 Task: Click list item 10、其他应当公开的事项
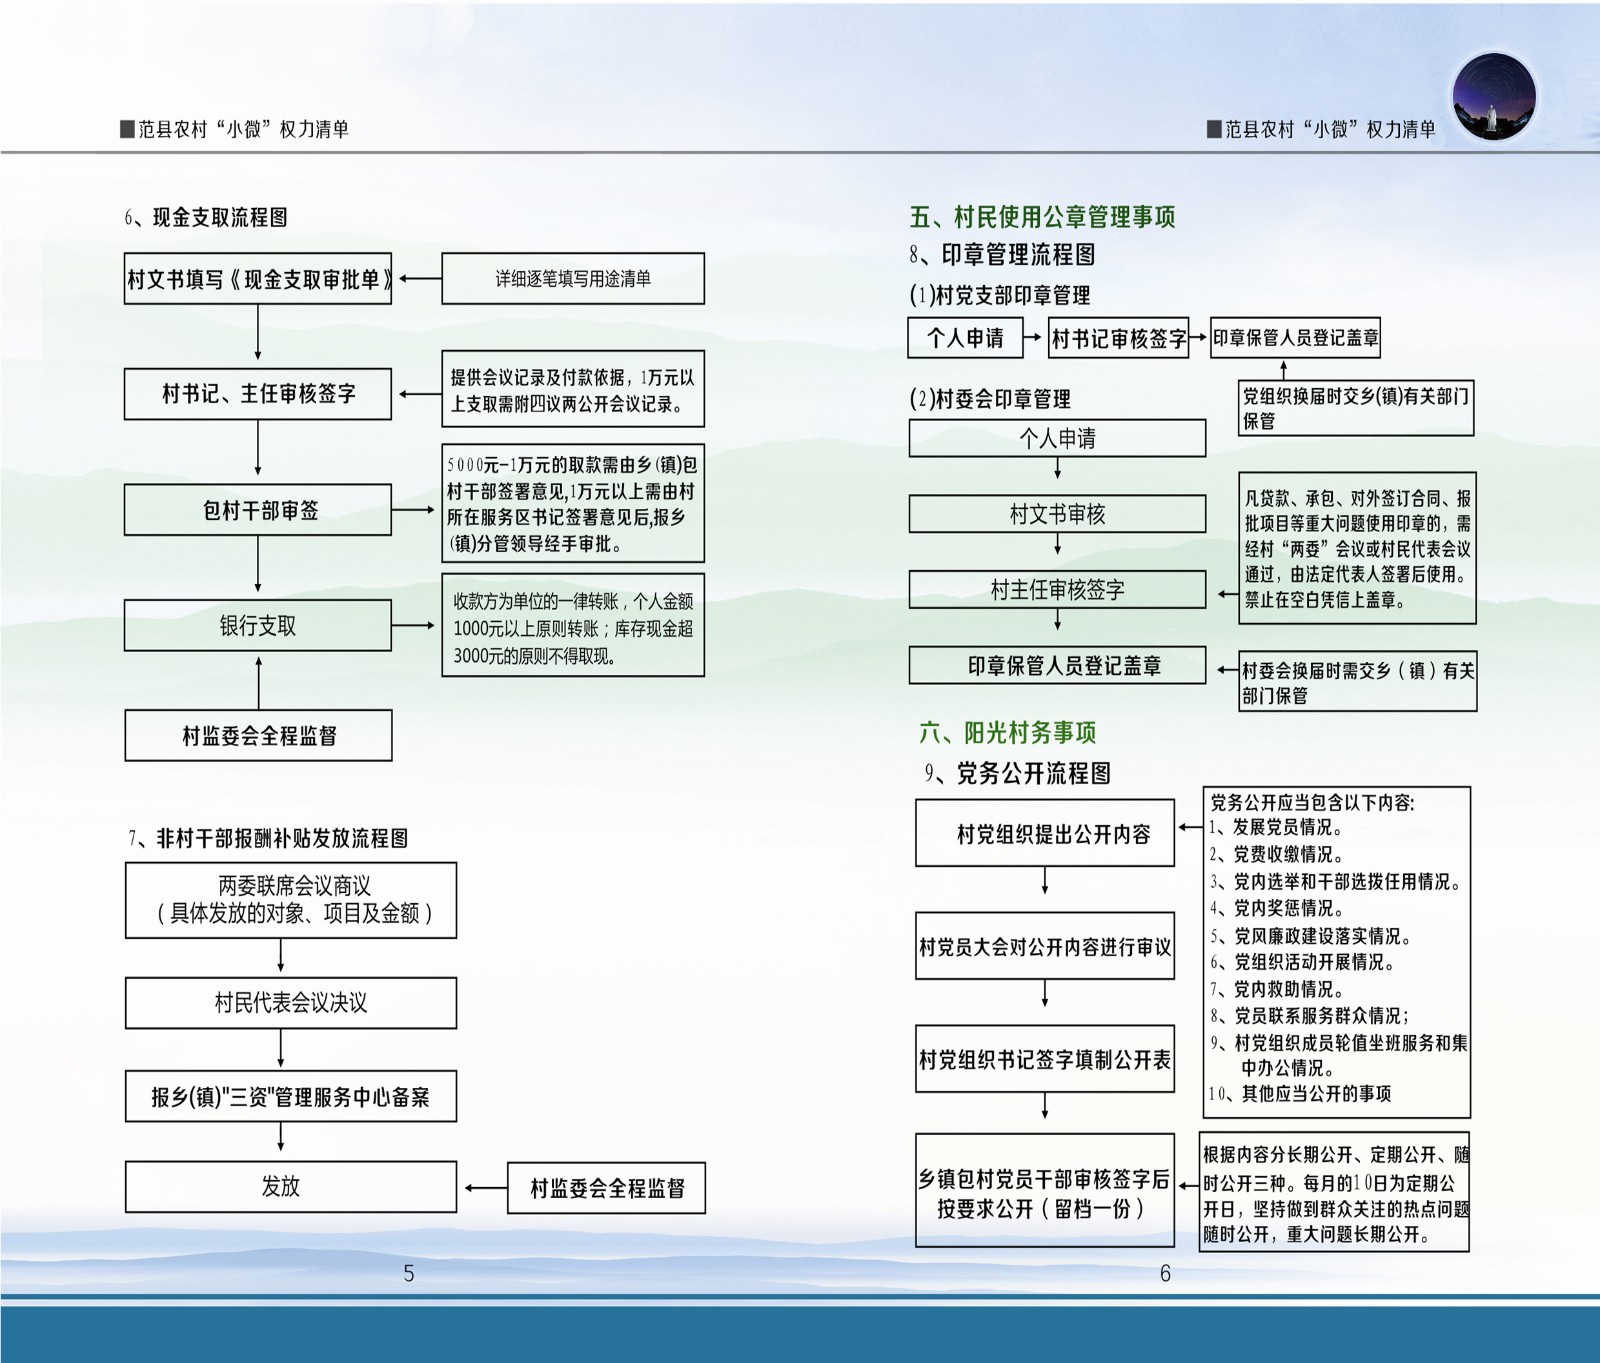1300,1094
